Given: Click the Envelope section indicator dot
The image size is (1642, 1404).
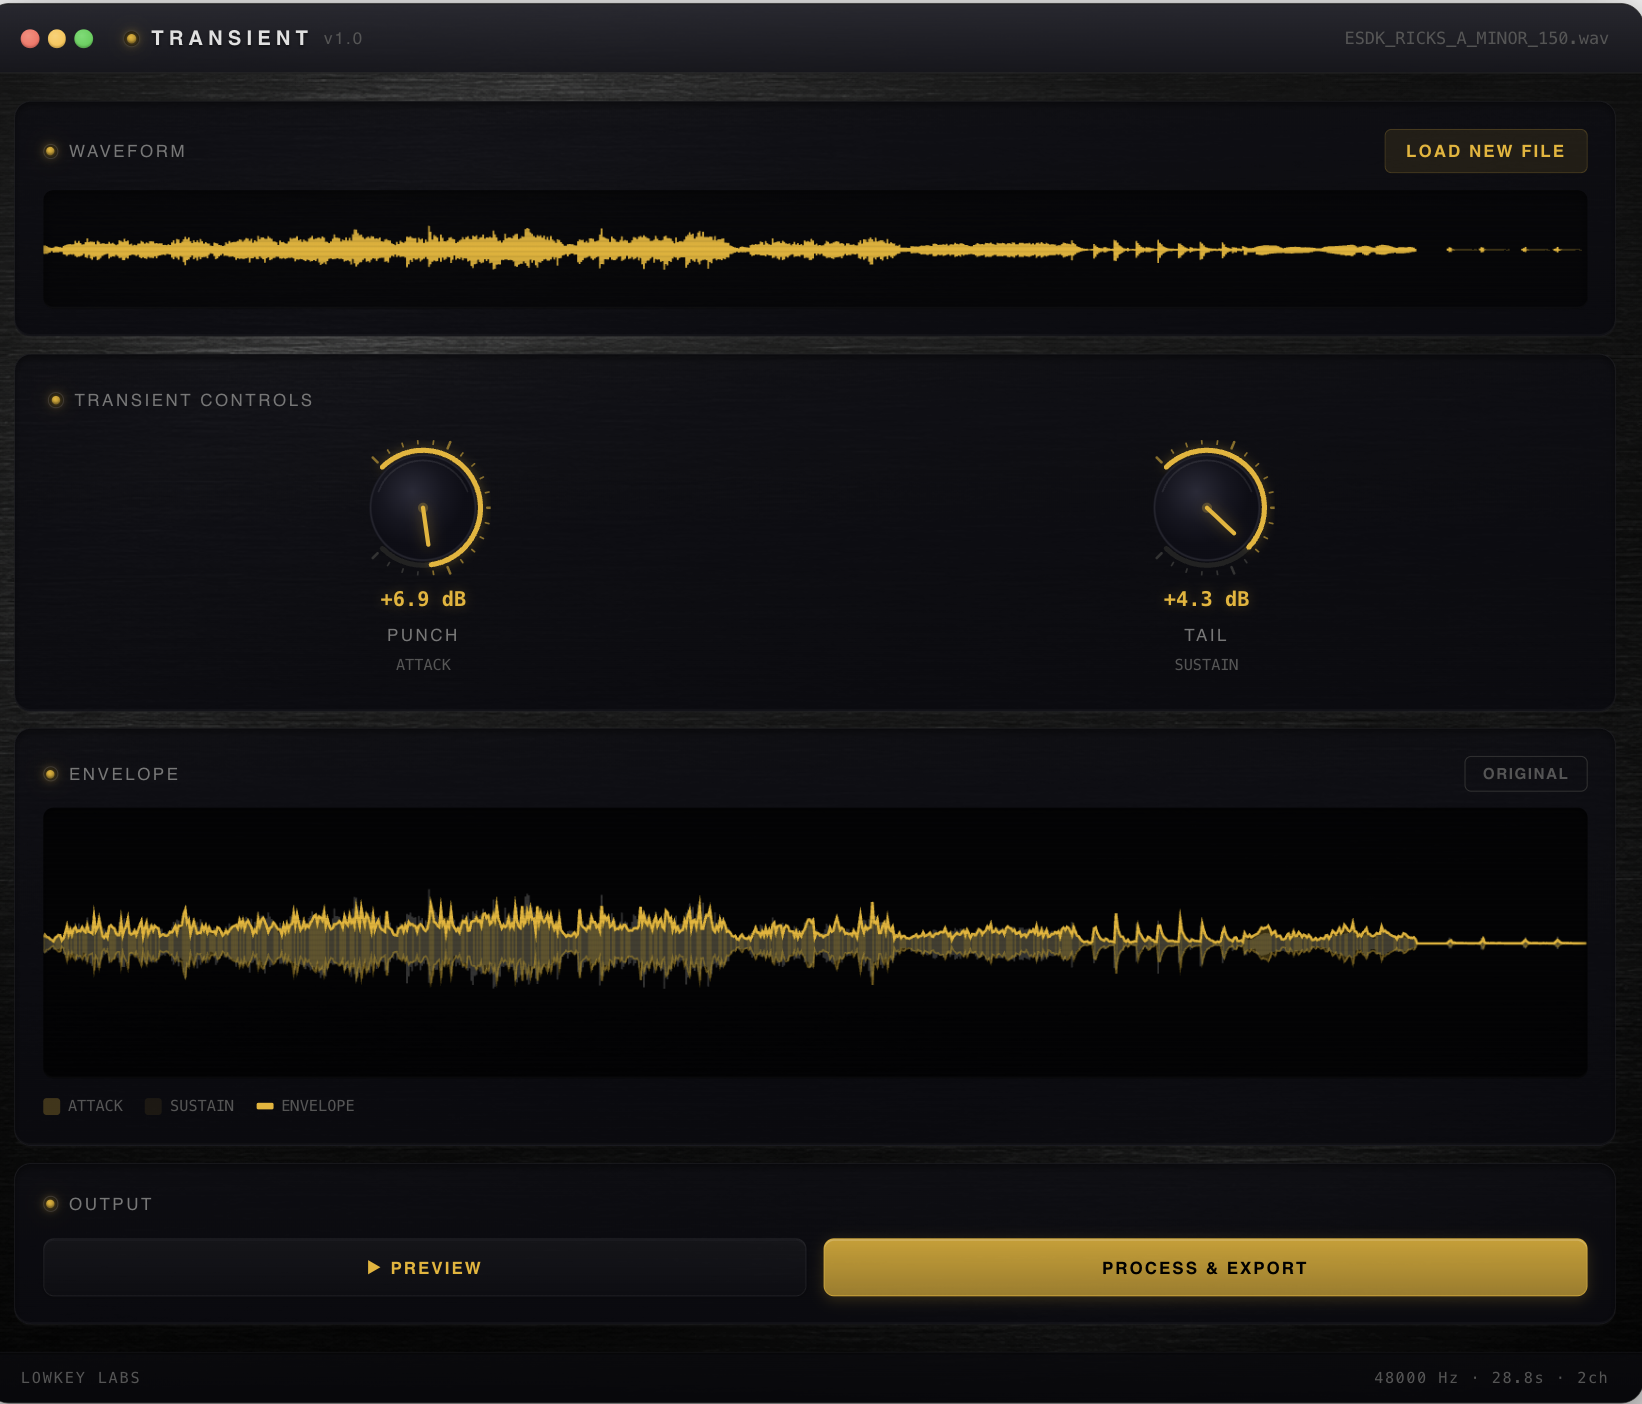Looking at the screenshot, I should [51, 774].
